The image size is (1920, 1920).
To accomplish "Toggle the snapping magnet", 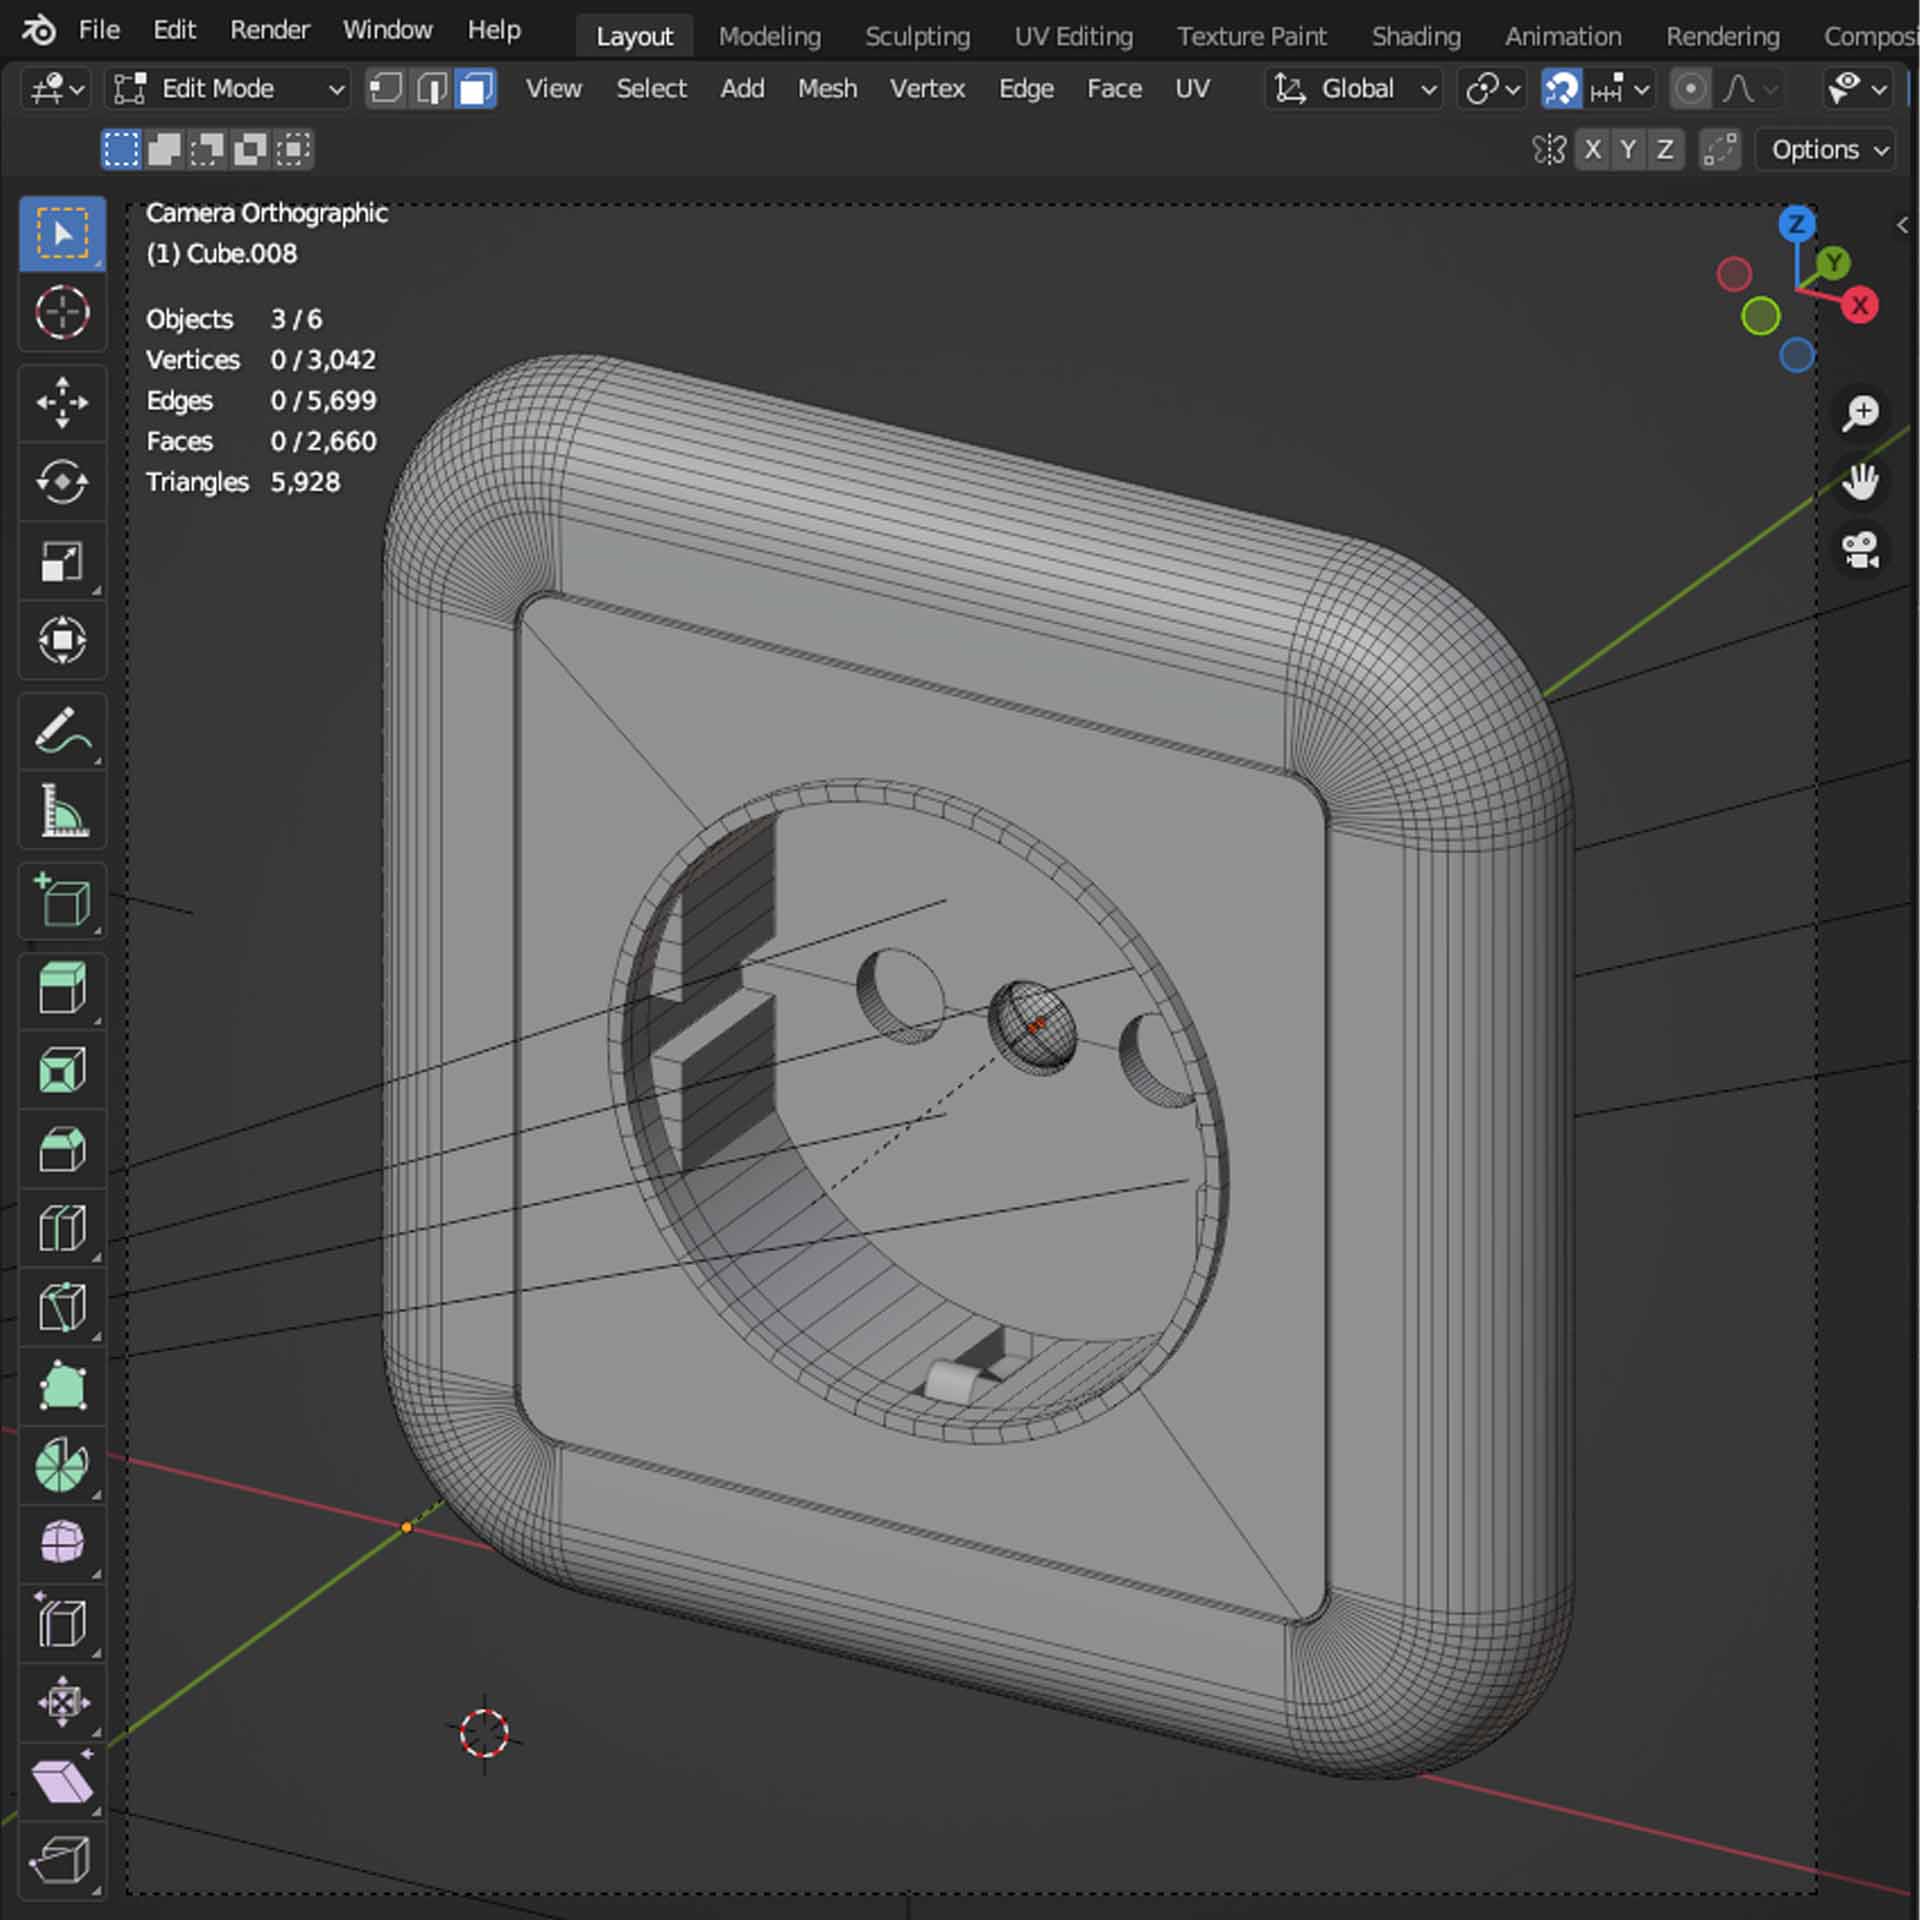I will click(x=1561, y=89).
